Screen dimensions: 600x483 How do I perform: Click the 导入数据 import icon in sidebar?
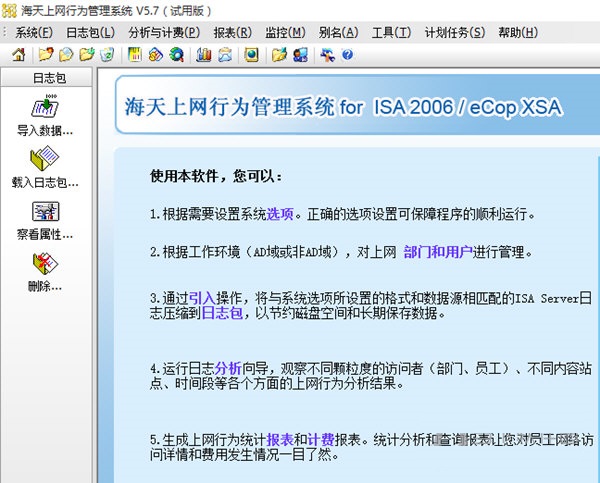45,106
